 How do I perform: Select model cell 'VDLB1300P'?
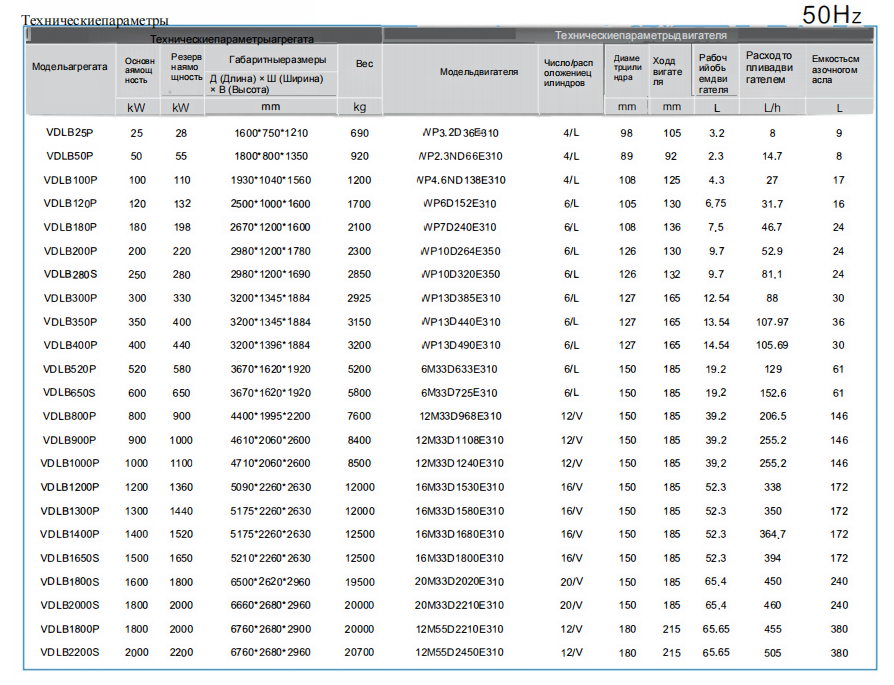click(x=70, y=511)
